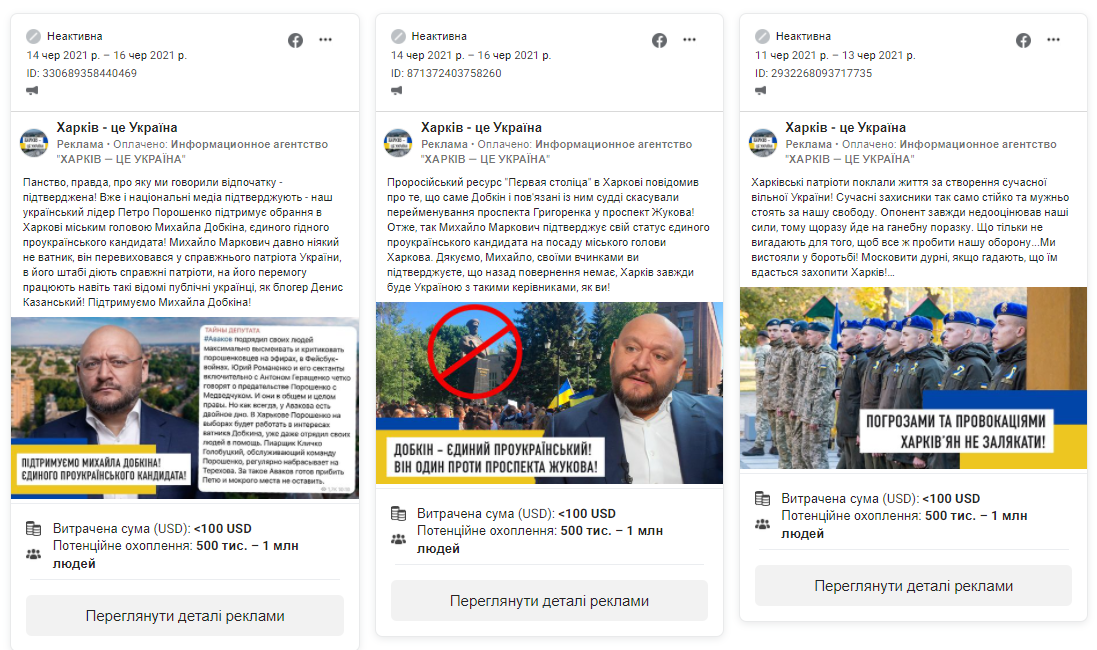The image size is (1097, 650).
Task: Open three-dot menu on ad ID 2932268093717735
Action: point(1054,40)
